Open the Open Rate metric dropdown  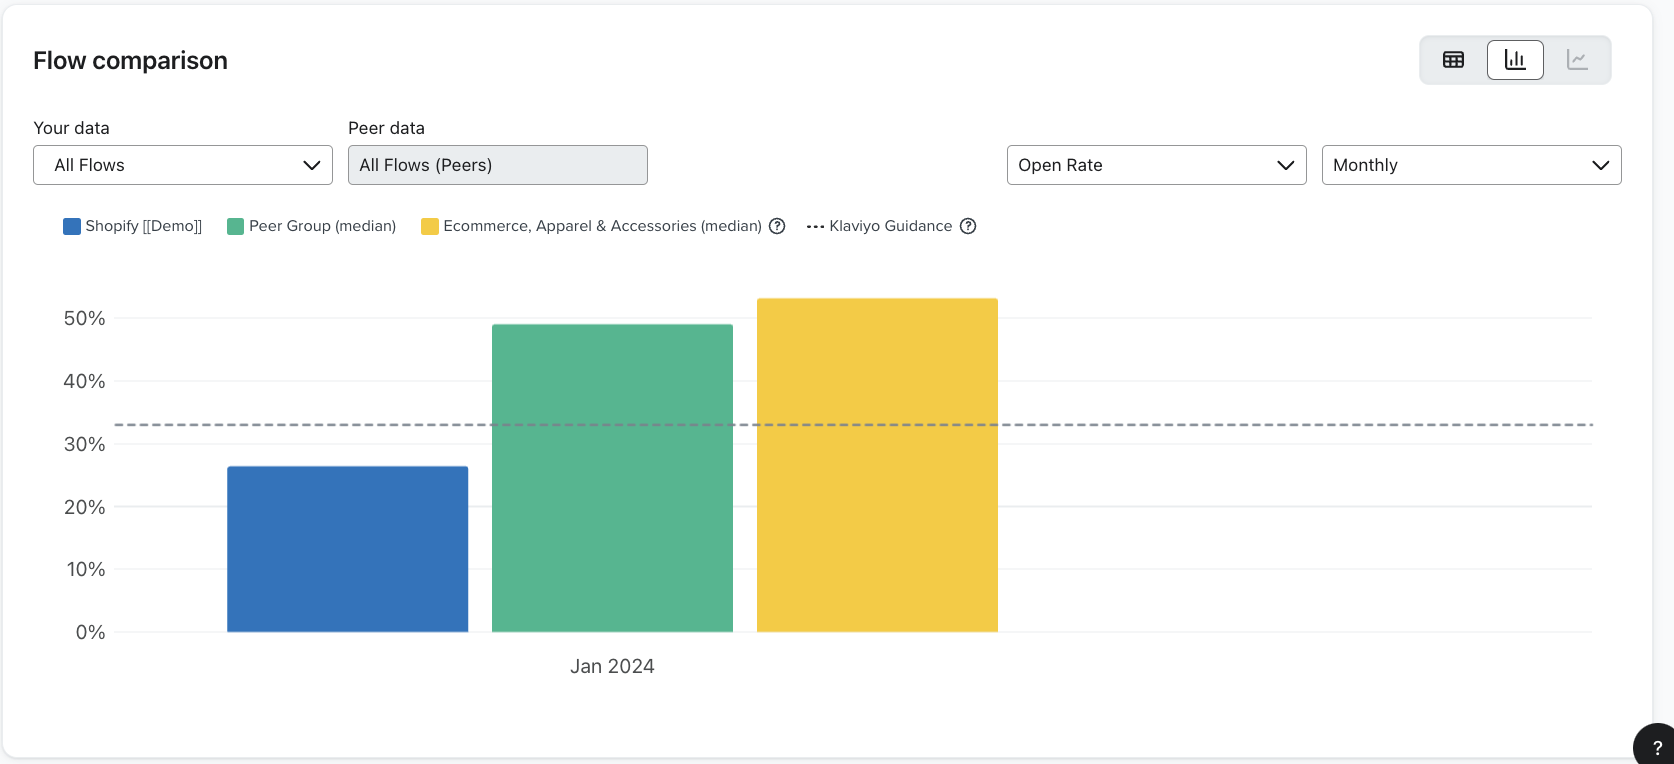coord(1156,165)
